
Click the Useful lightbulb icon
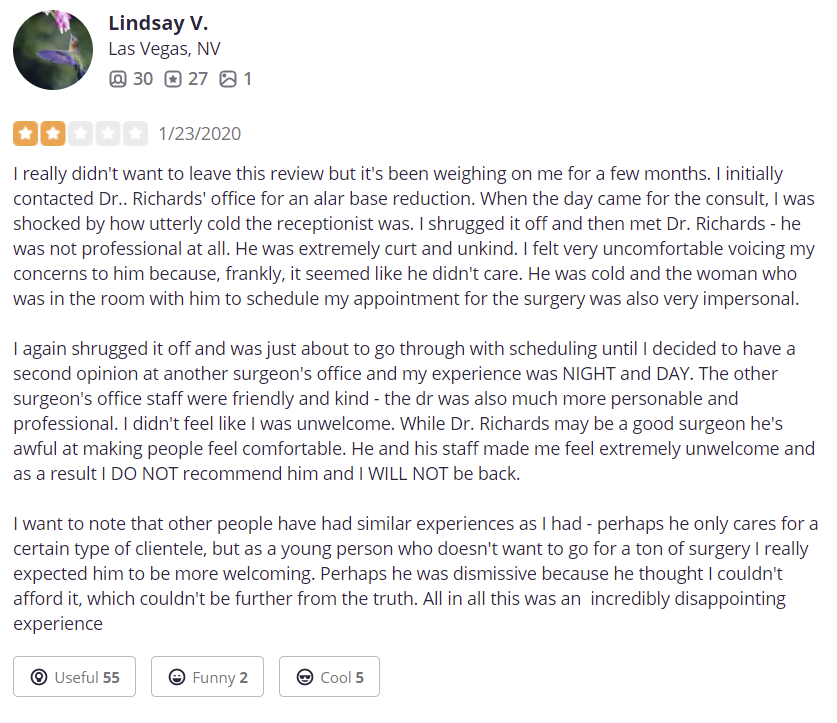point(39,677)
